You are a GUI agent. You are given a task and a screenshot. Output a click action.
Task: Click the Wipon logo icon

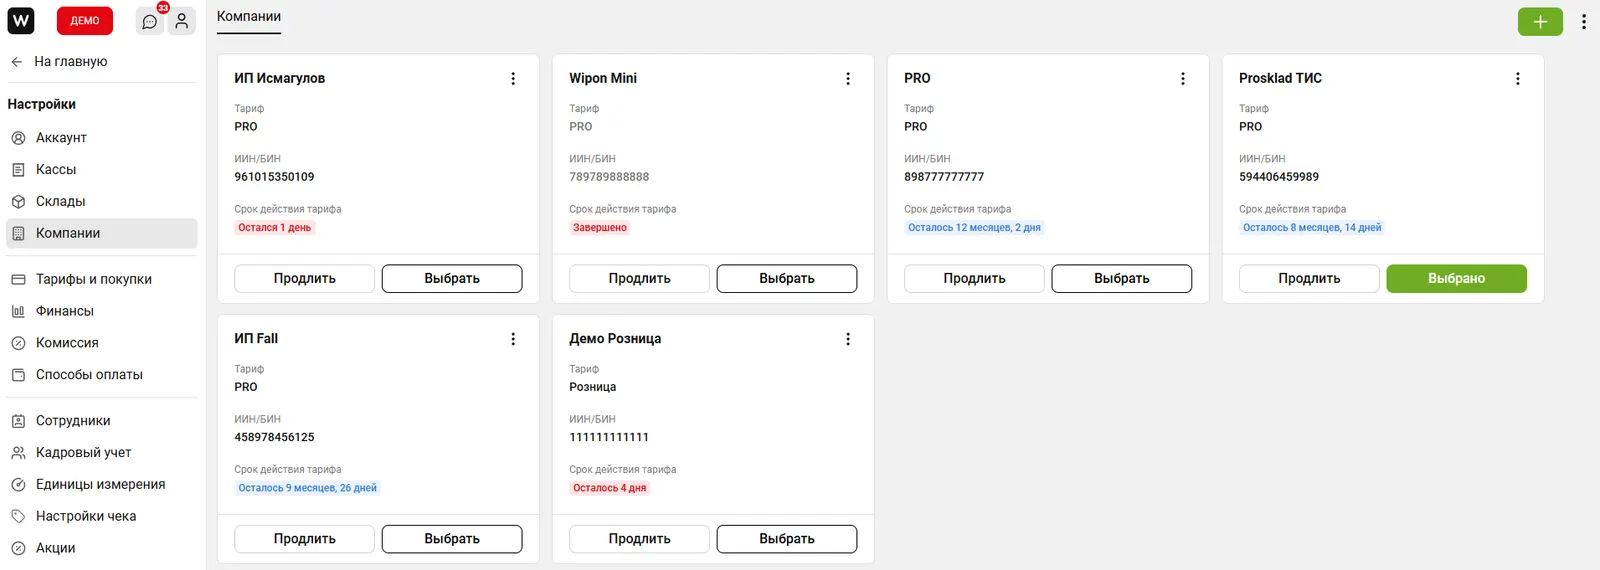coord(21,21)
